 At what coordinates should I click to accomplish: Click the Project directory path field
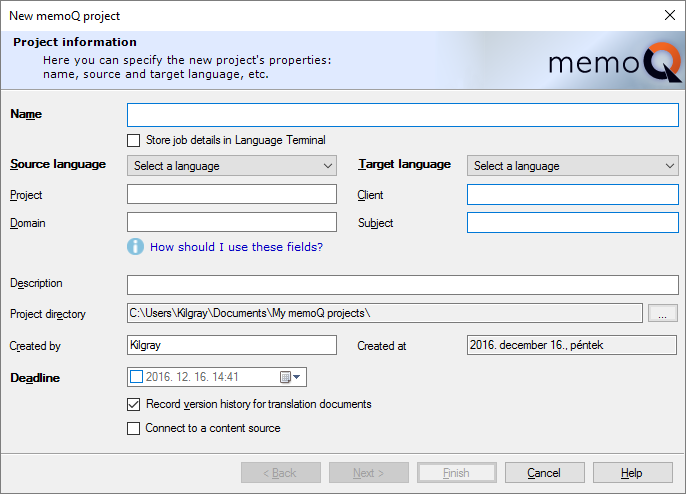pos(385,313)
